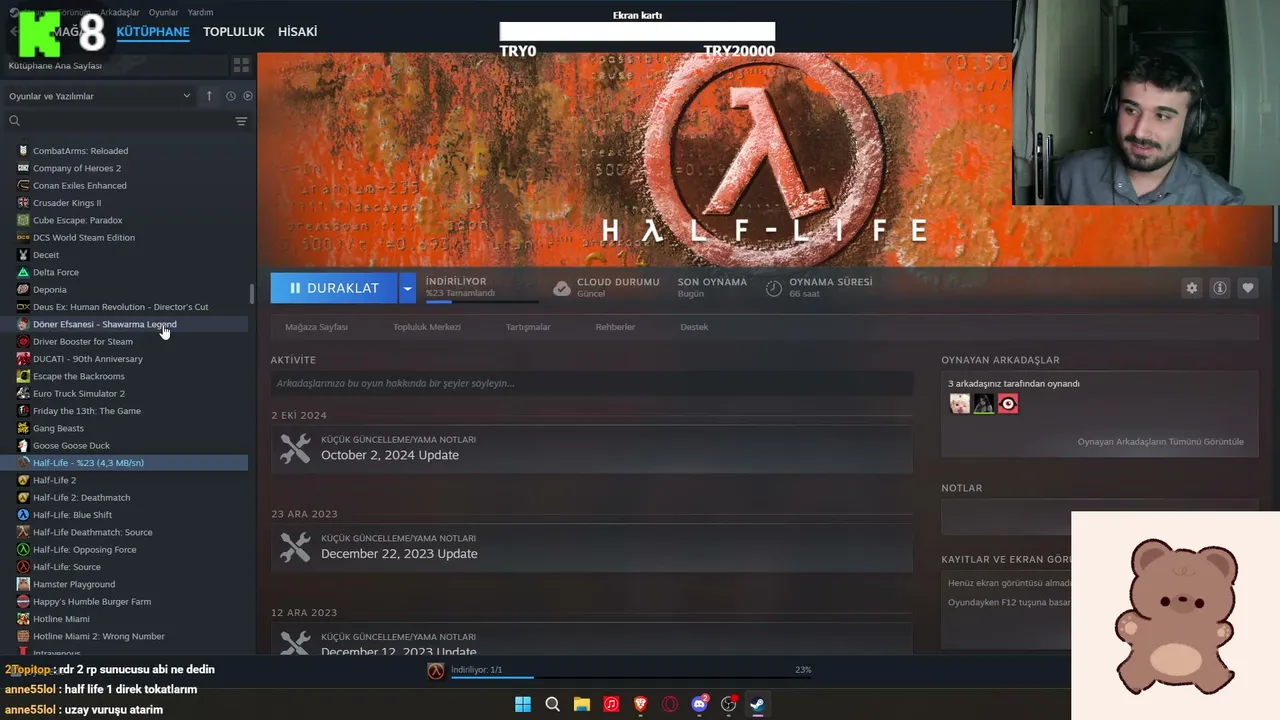Image resolution: width=1280 pixels, height=720 pixels.
Task: Open Topluluk Merkezi link
Action: (427, 327)
